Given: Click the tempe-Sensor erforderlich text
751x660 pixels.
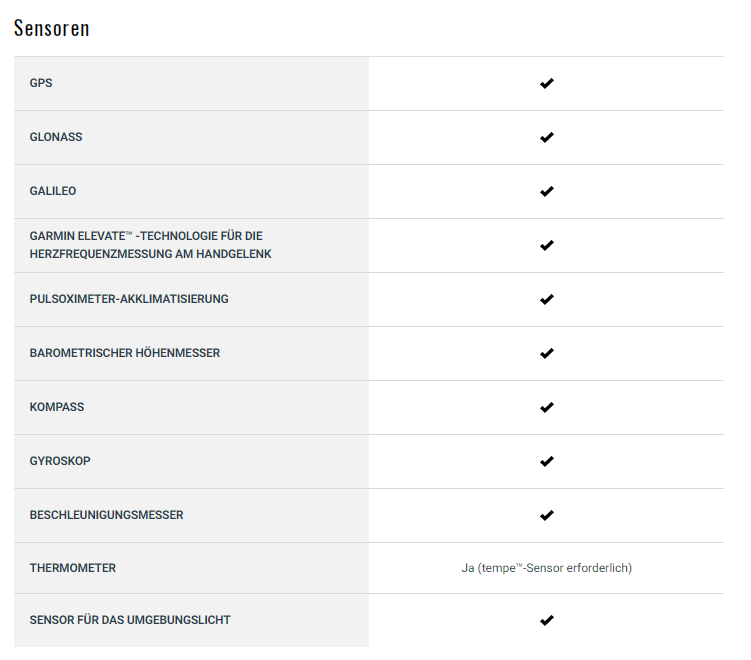Looking at the screenshot, I should 546,569.
